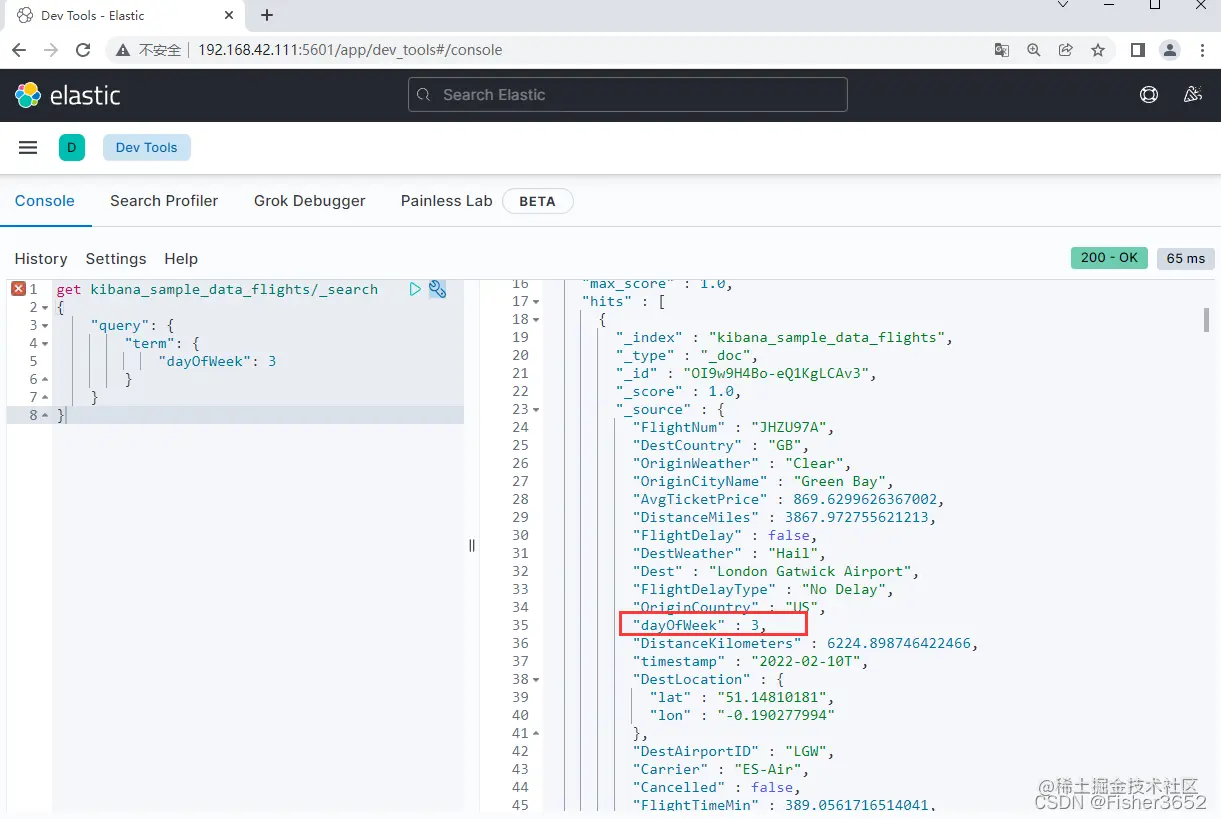Collapse the _source object on line 23

536,410
